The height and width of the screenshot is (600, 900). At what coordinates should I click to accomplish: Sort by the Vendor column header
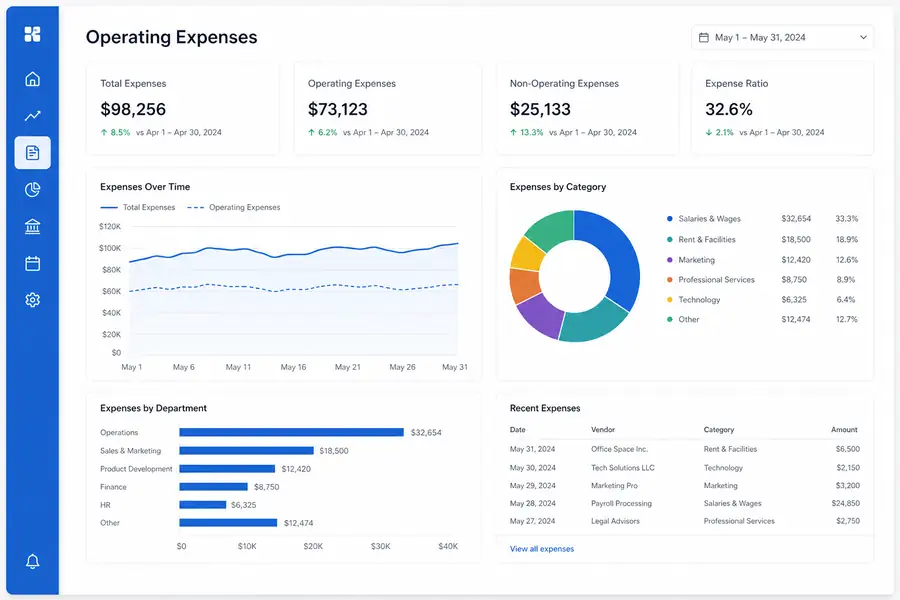tap(603, 429)
